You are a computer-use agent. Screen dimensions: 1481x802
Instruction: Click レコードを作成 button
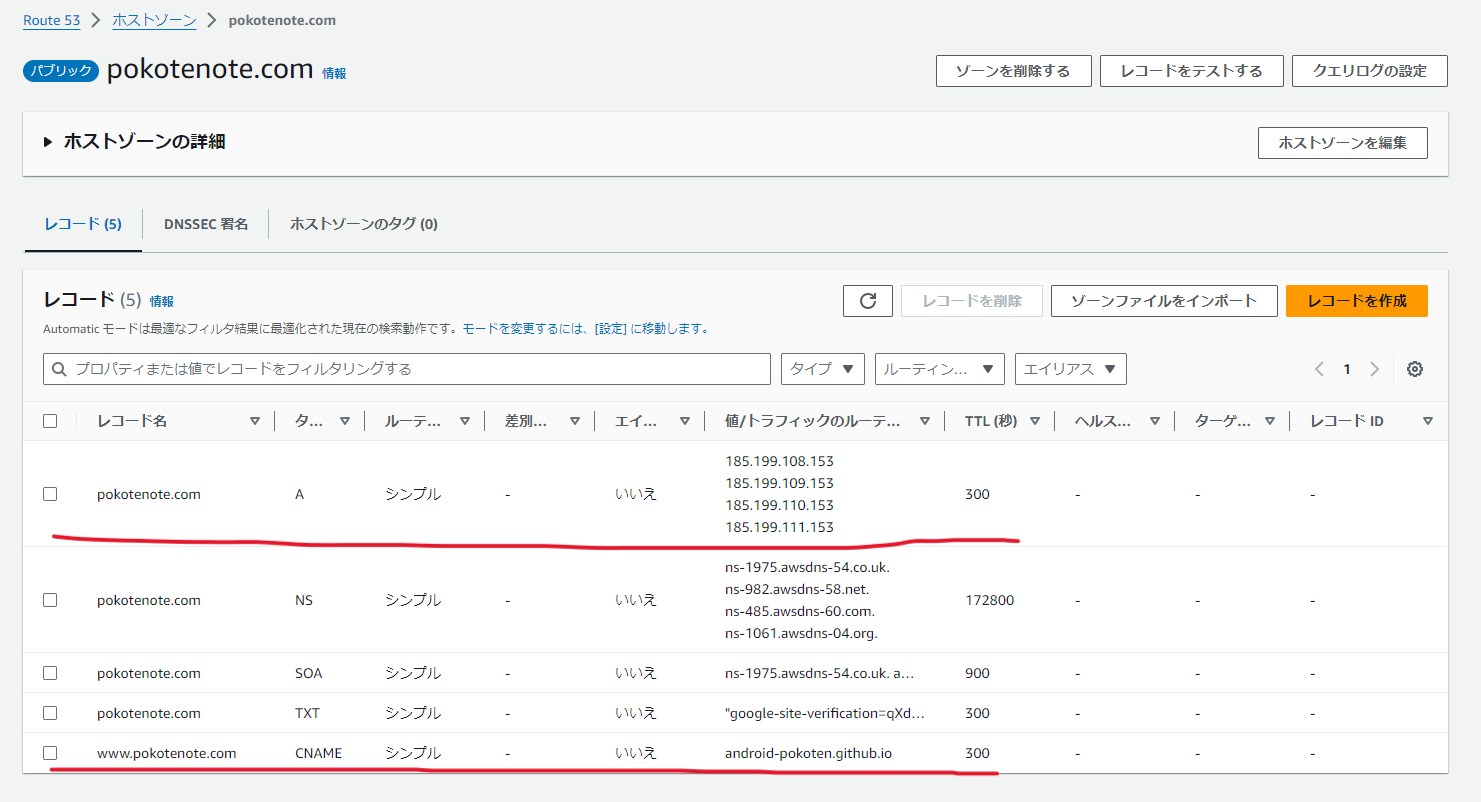click(1357, 301)
